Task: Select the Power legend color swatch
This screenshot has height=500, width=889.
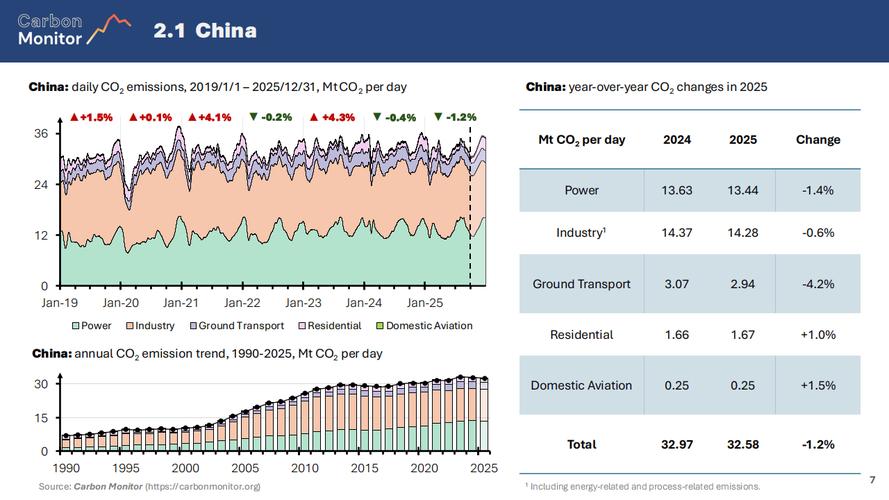Action: click(x=75, y=325)
